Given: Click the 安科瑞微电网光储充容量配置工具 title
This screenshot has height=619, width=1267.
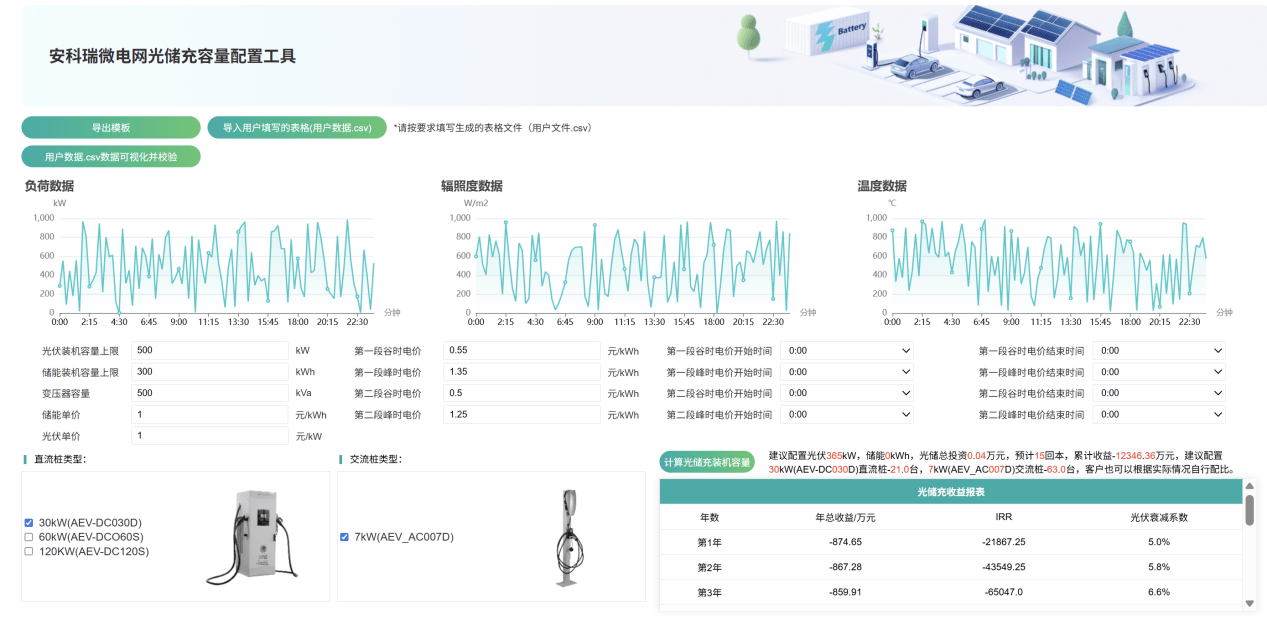Looking at the screenshot, I should pyautogui.click(x=173, y=56).
